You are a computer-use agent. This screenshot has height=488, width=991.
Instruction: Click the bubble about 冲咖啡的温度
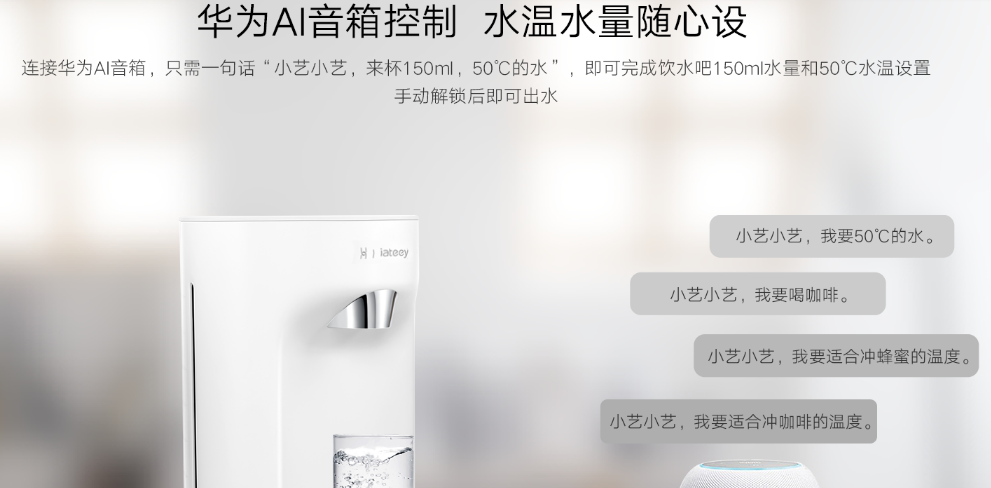738,421
